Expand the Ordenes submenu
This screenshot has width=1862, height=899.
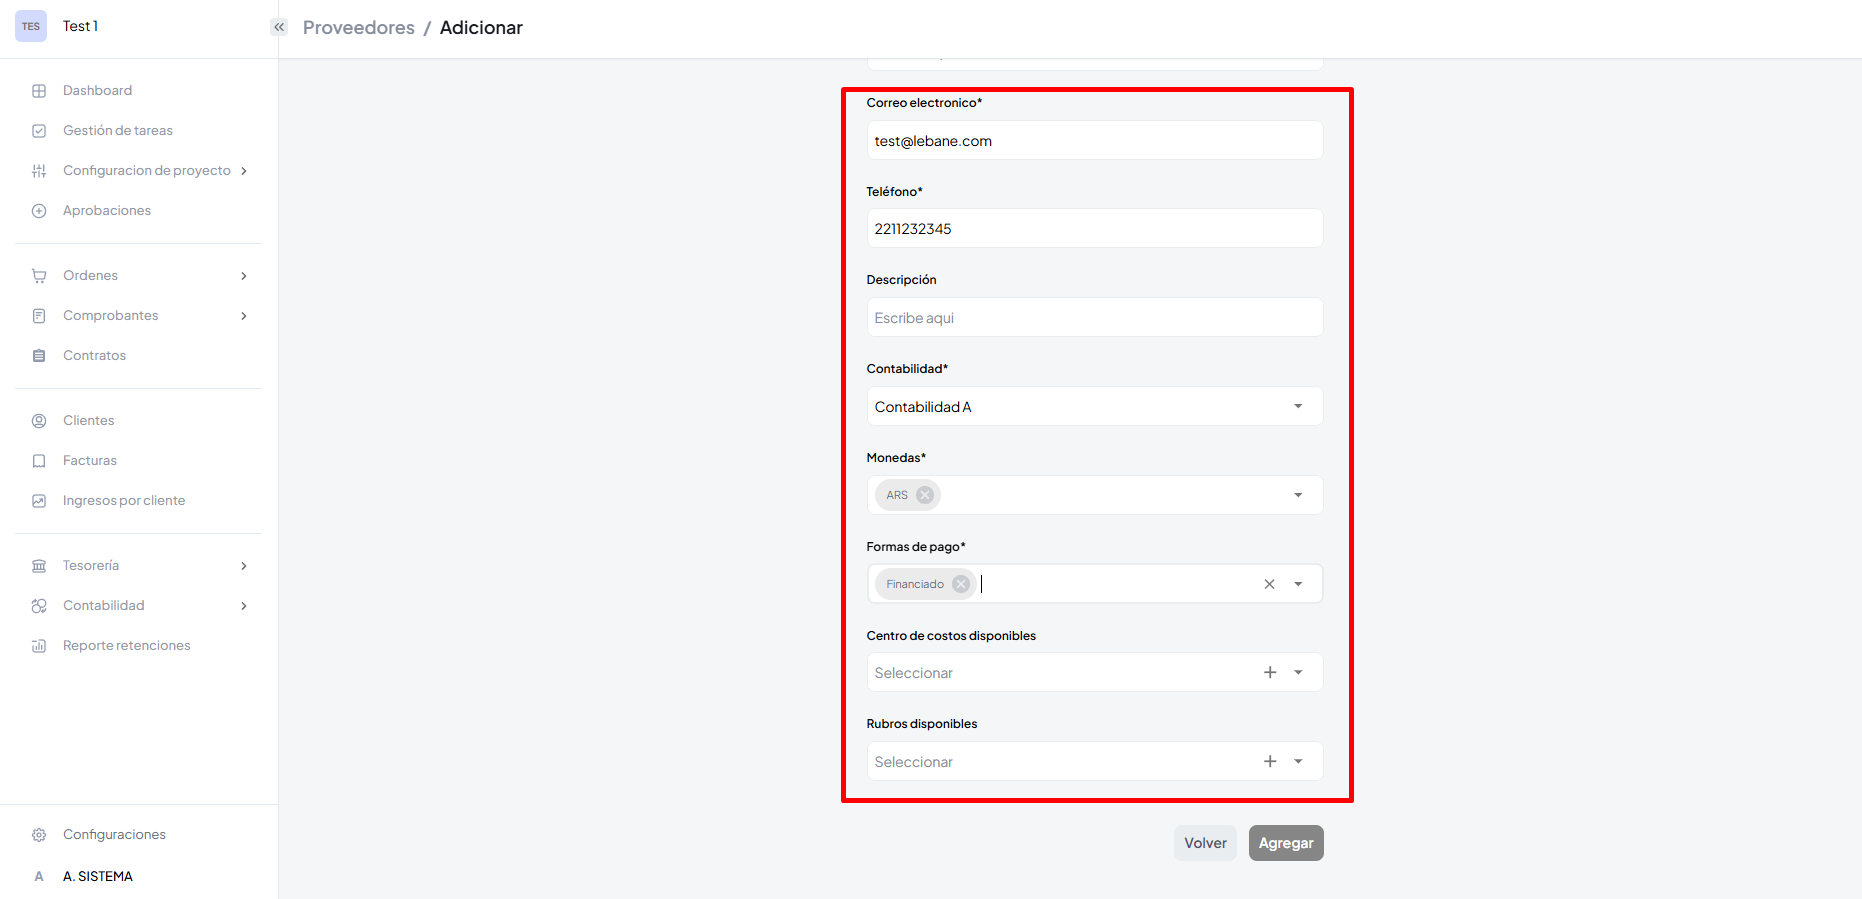pos(243,276)
